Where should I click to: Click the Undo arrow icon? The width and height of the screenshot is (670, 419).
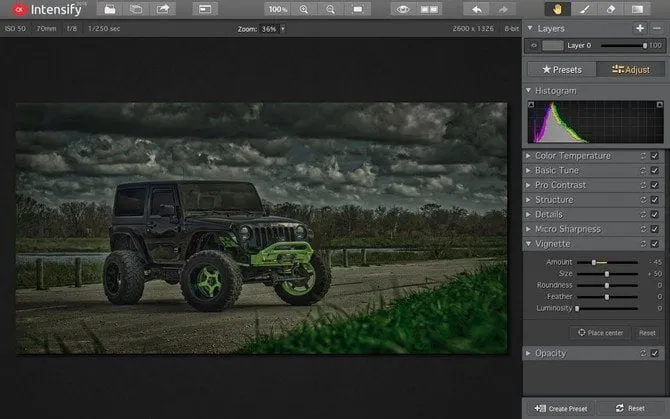pyautogui.click(x=479, y=9)
